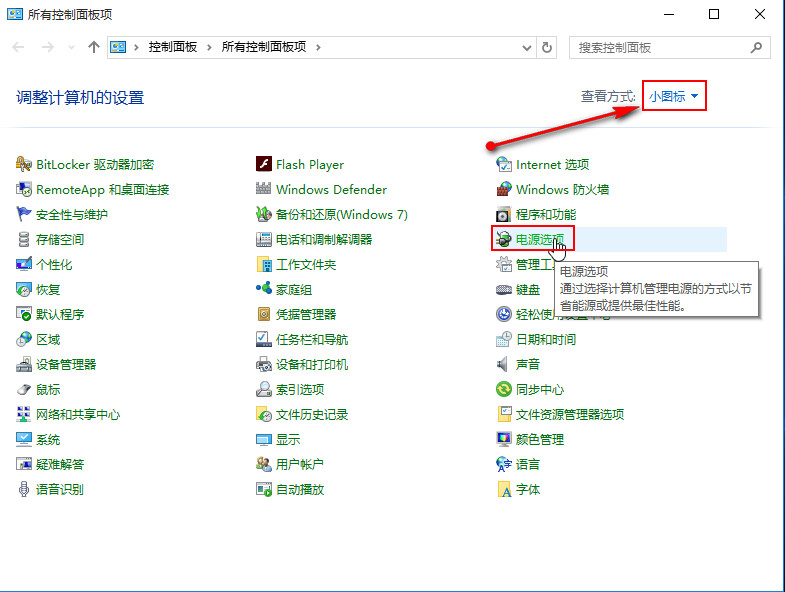The image size is (785, 592).
Task: Open the 自动播放 icon
Action: click(x=264, y=489)
